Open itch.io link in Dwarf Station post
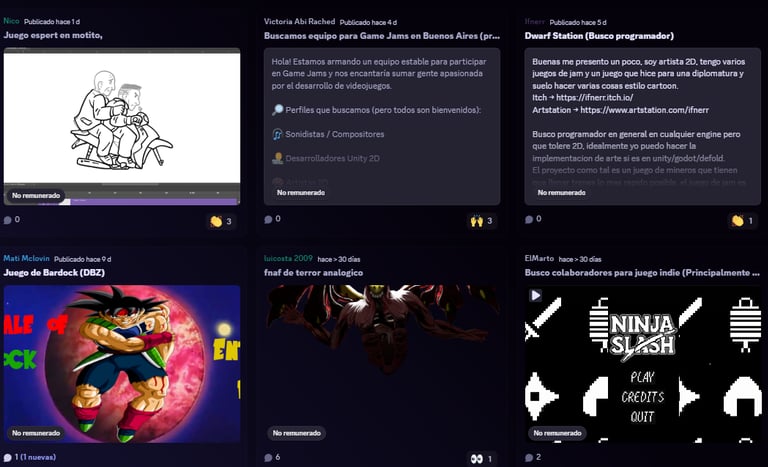 click(595, 98)
